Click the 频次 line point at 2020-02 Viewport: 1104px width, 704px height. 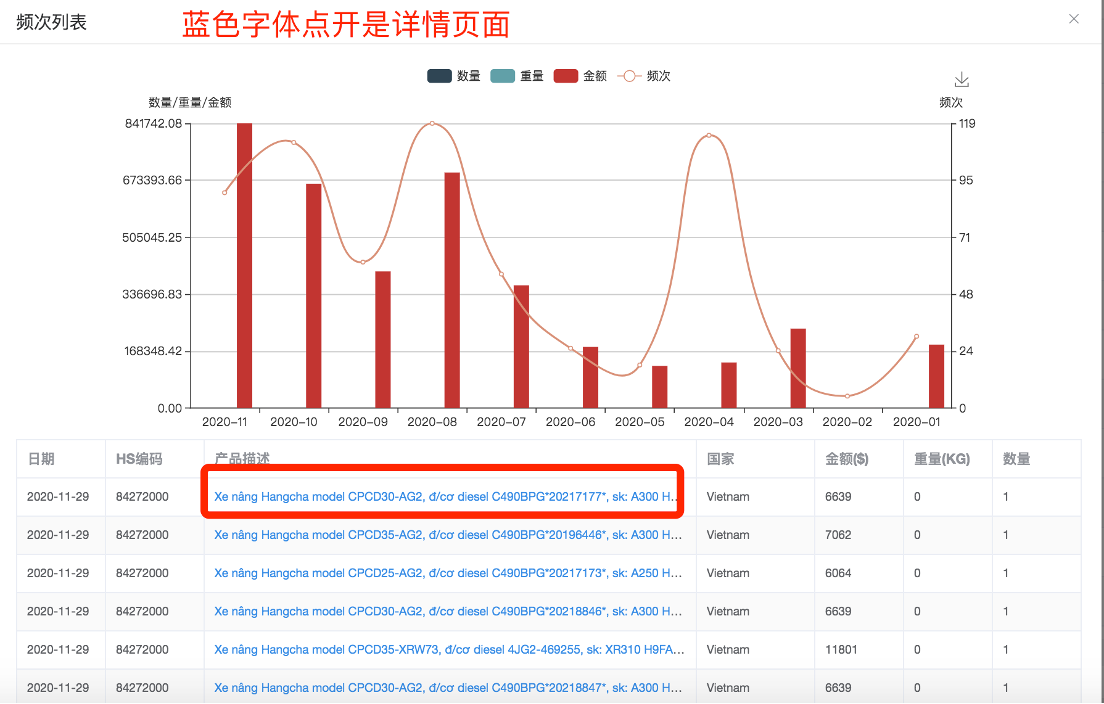click(x=848, y=396)
